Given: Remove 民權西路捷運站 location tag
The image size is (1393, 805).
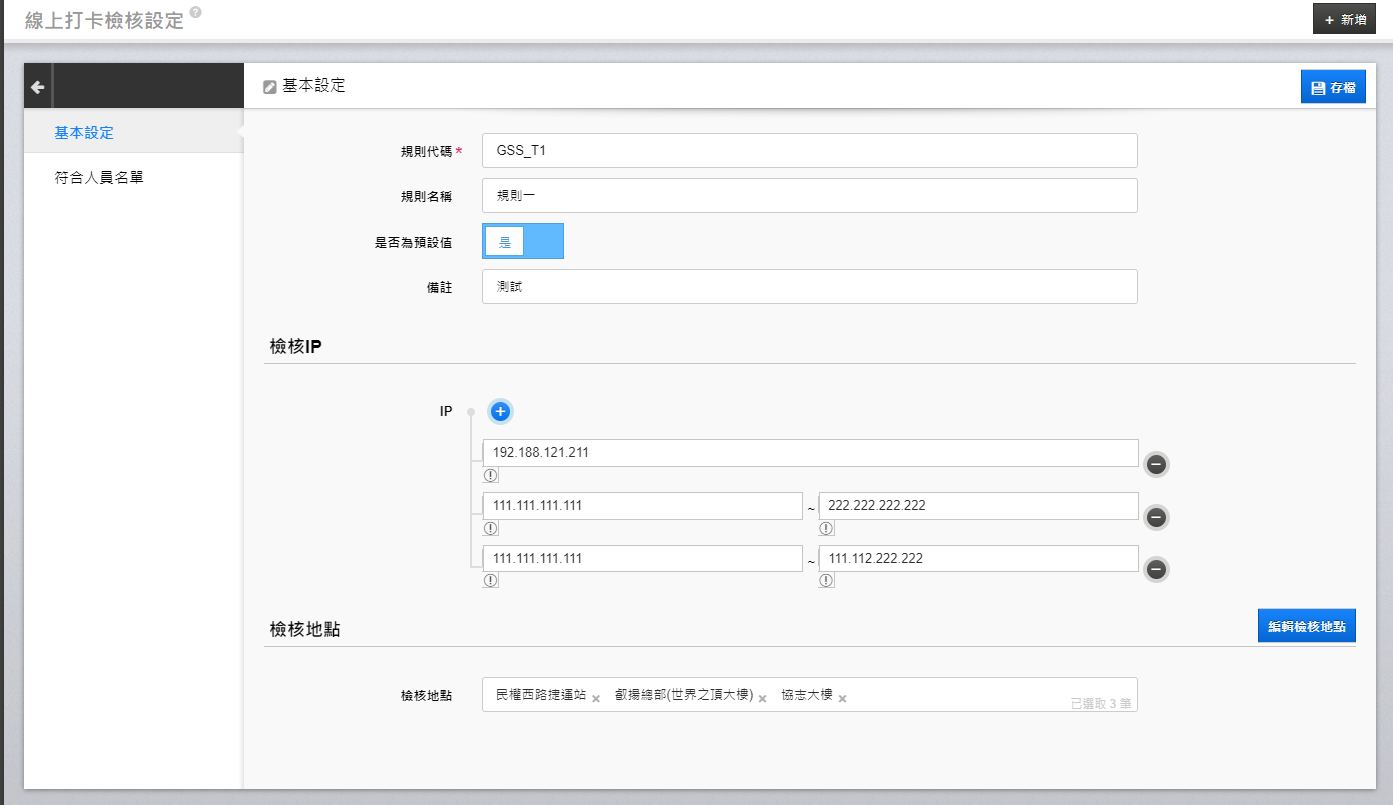Looking at the screenshot, I should tap(596, 698).
